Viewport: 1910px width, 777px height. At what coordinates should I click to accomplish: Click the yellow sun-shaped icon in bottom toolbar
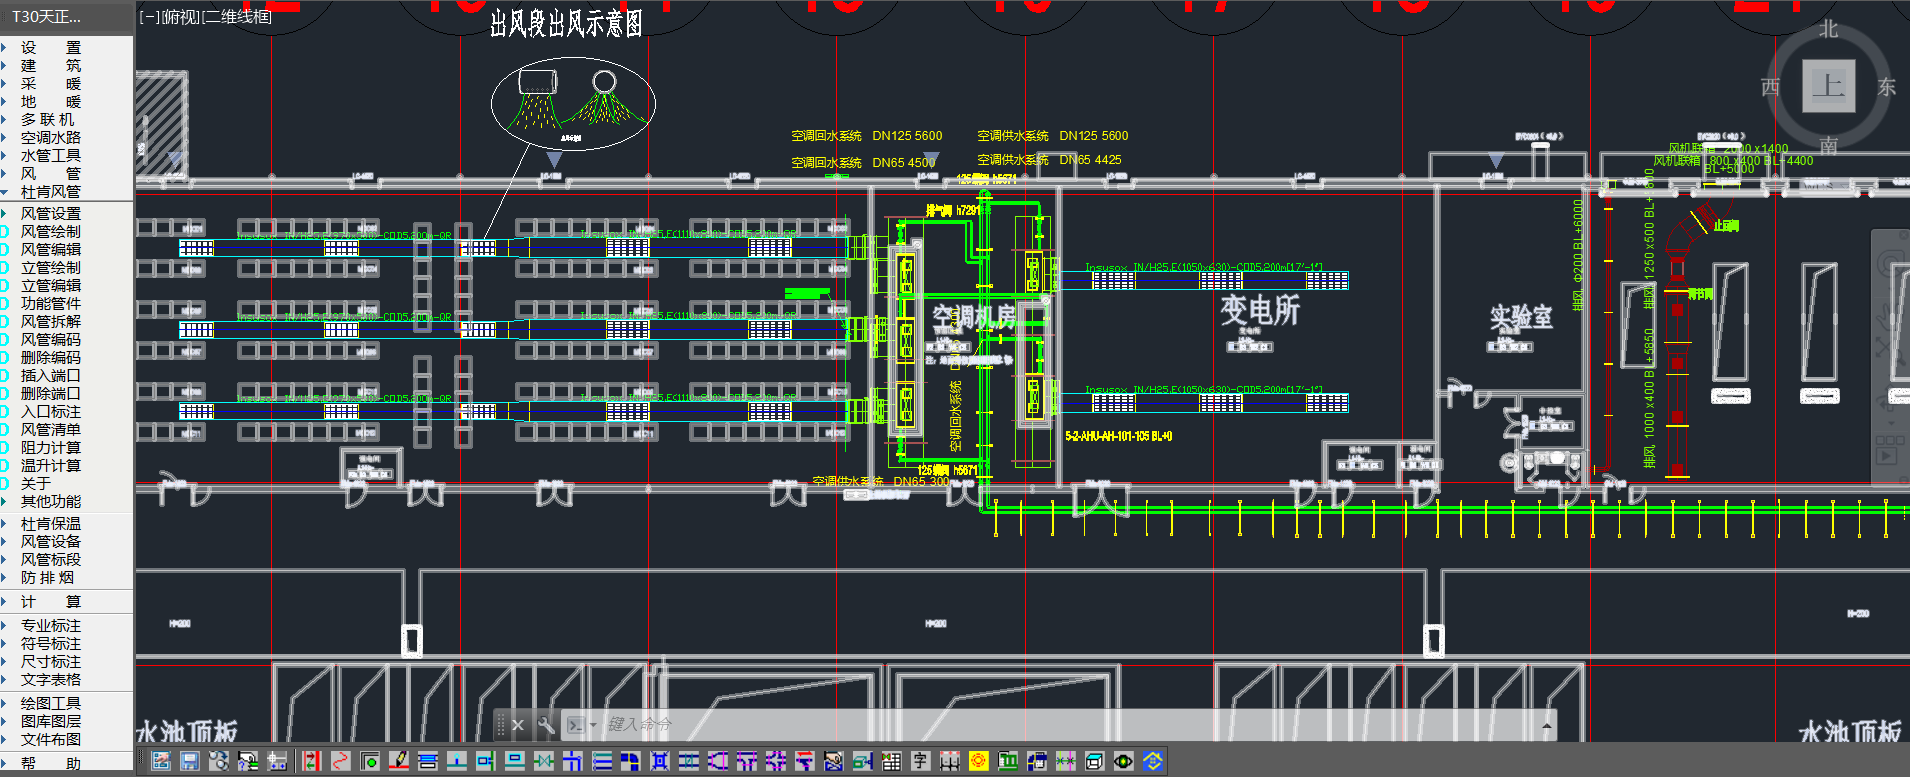tap(978, 762)
